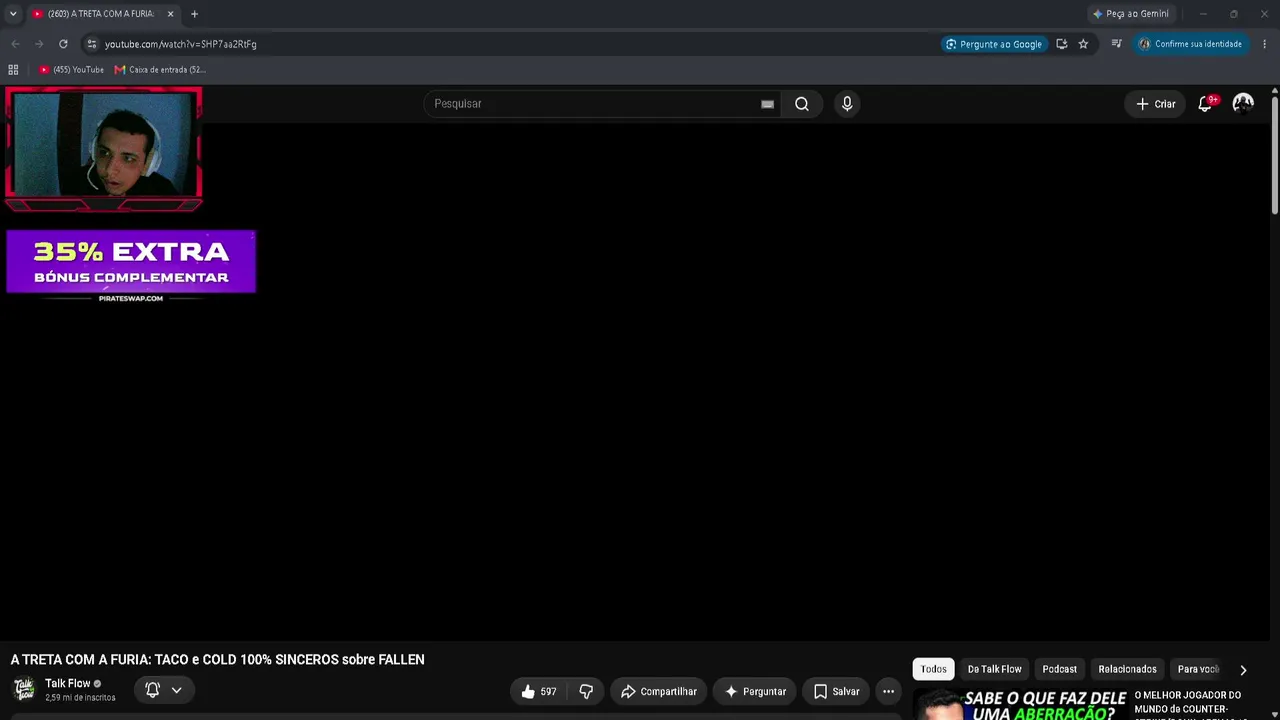Select the Para você filter chip

click(1198, 669)
